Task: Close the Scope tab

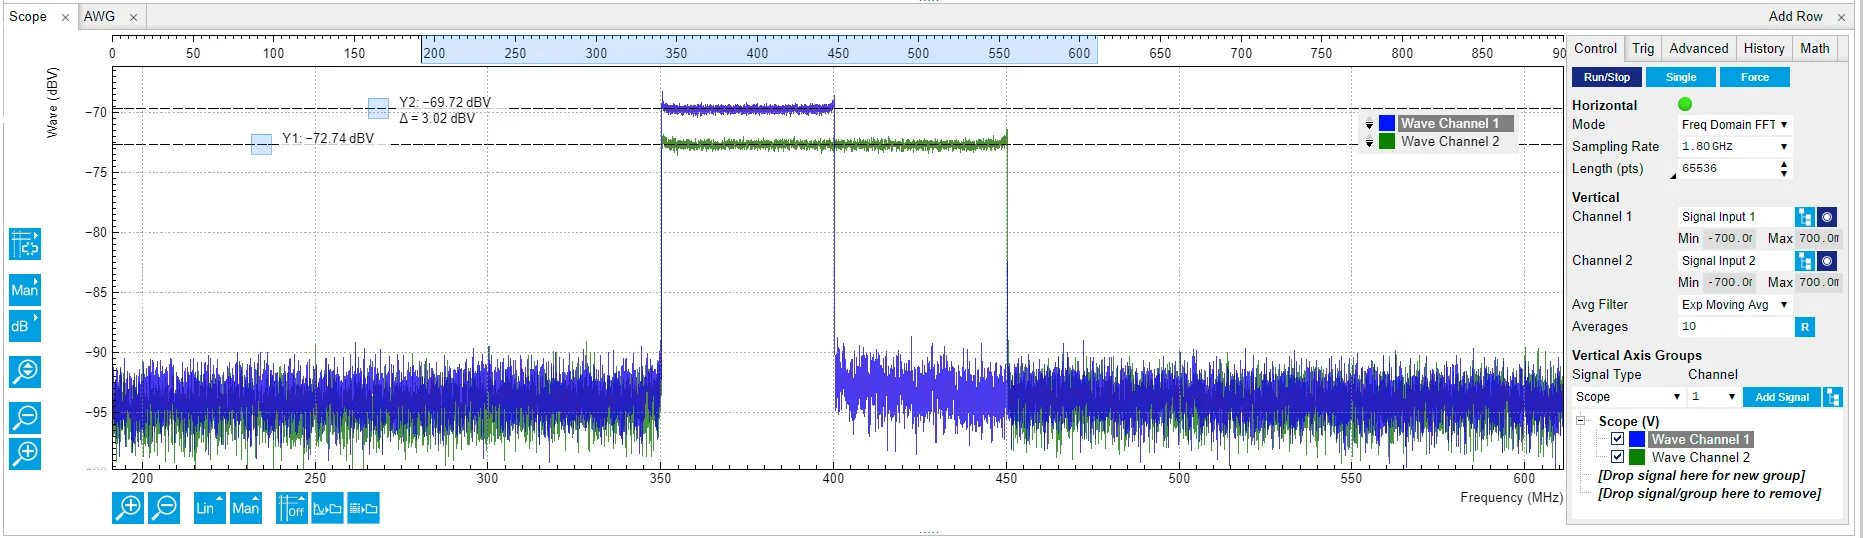Action: coord(65,17)
